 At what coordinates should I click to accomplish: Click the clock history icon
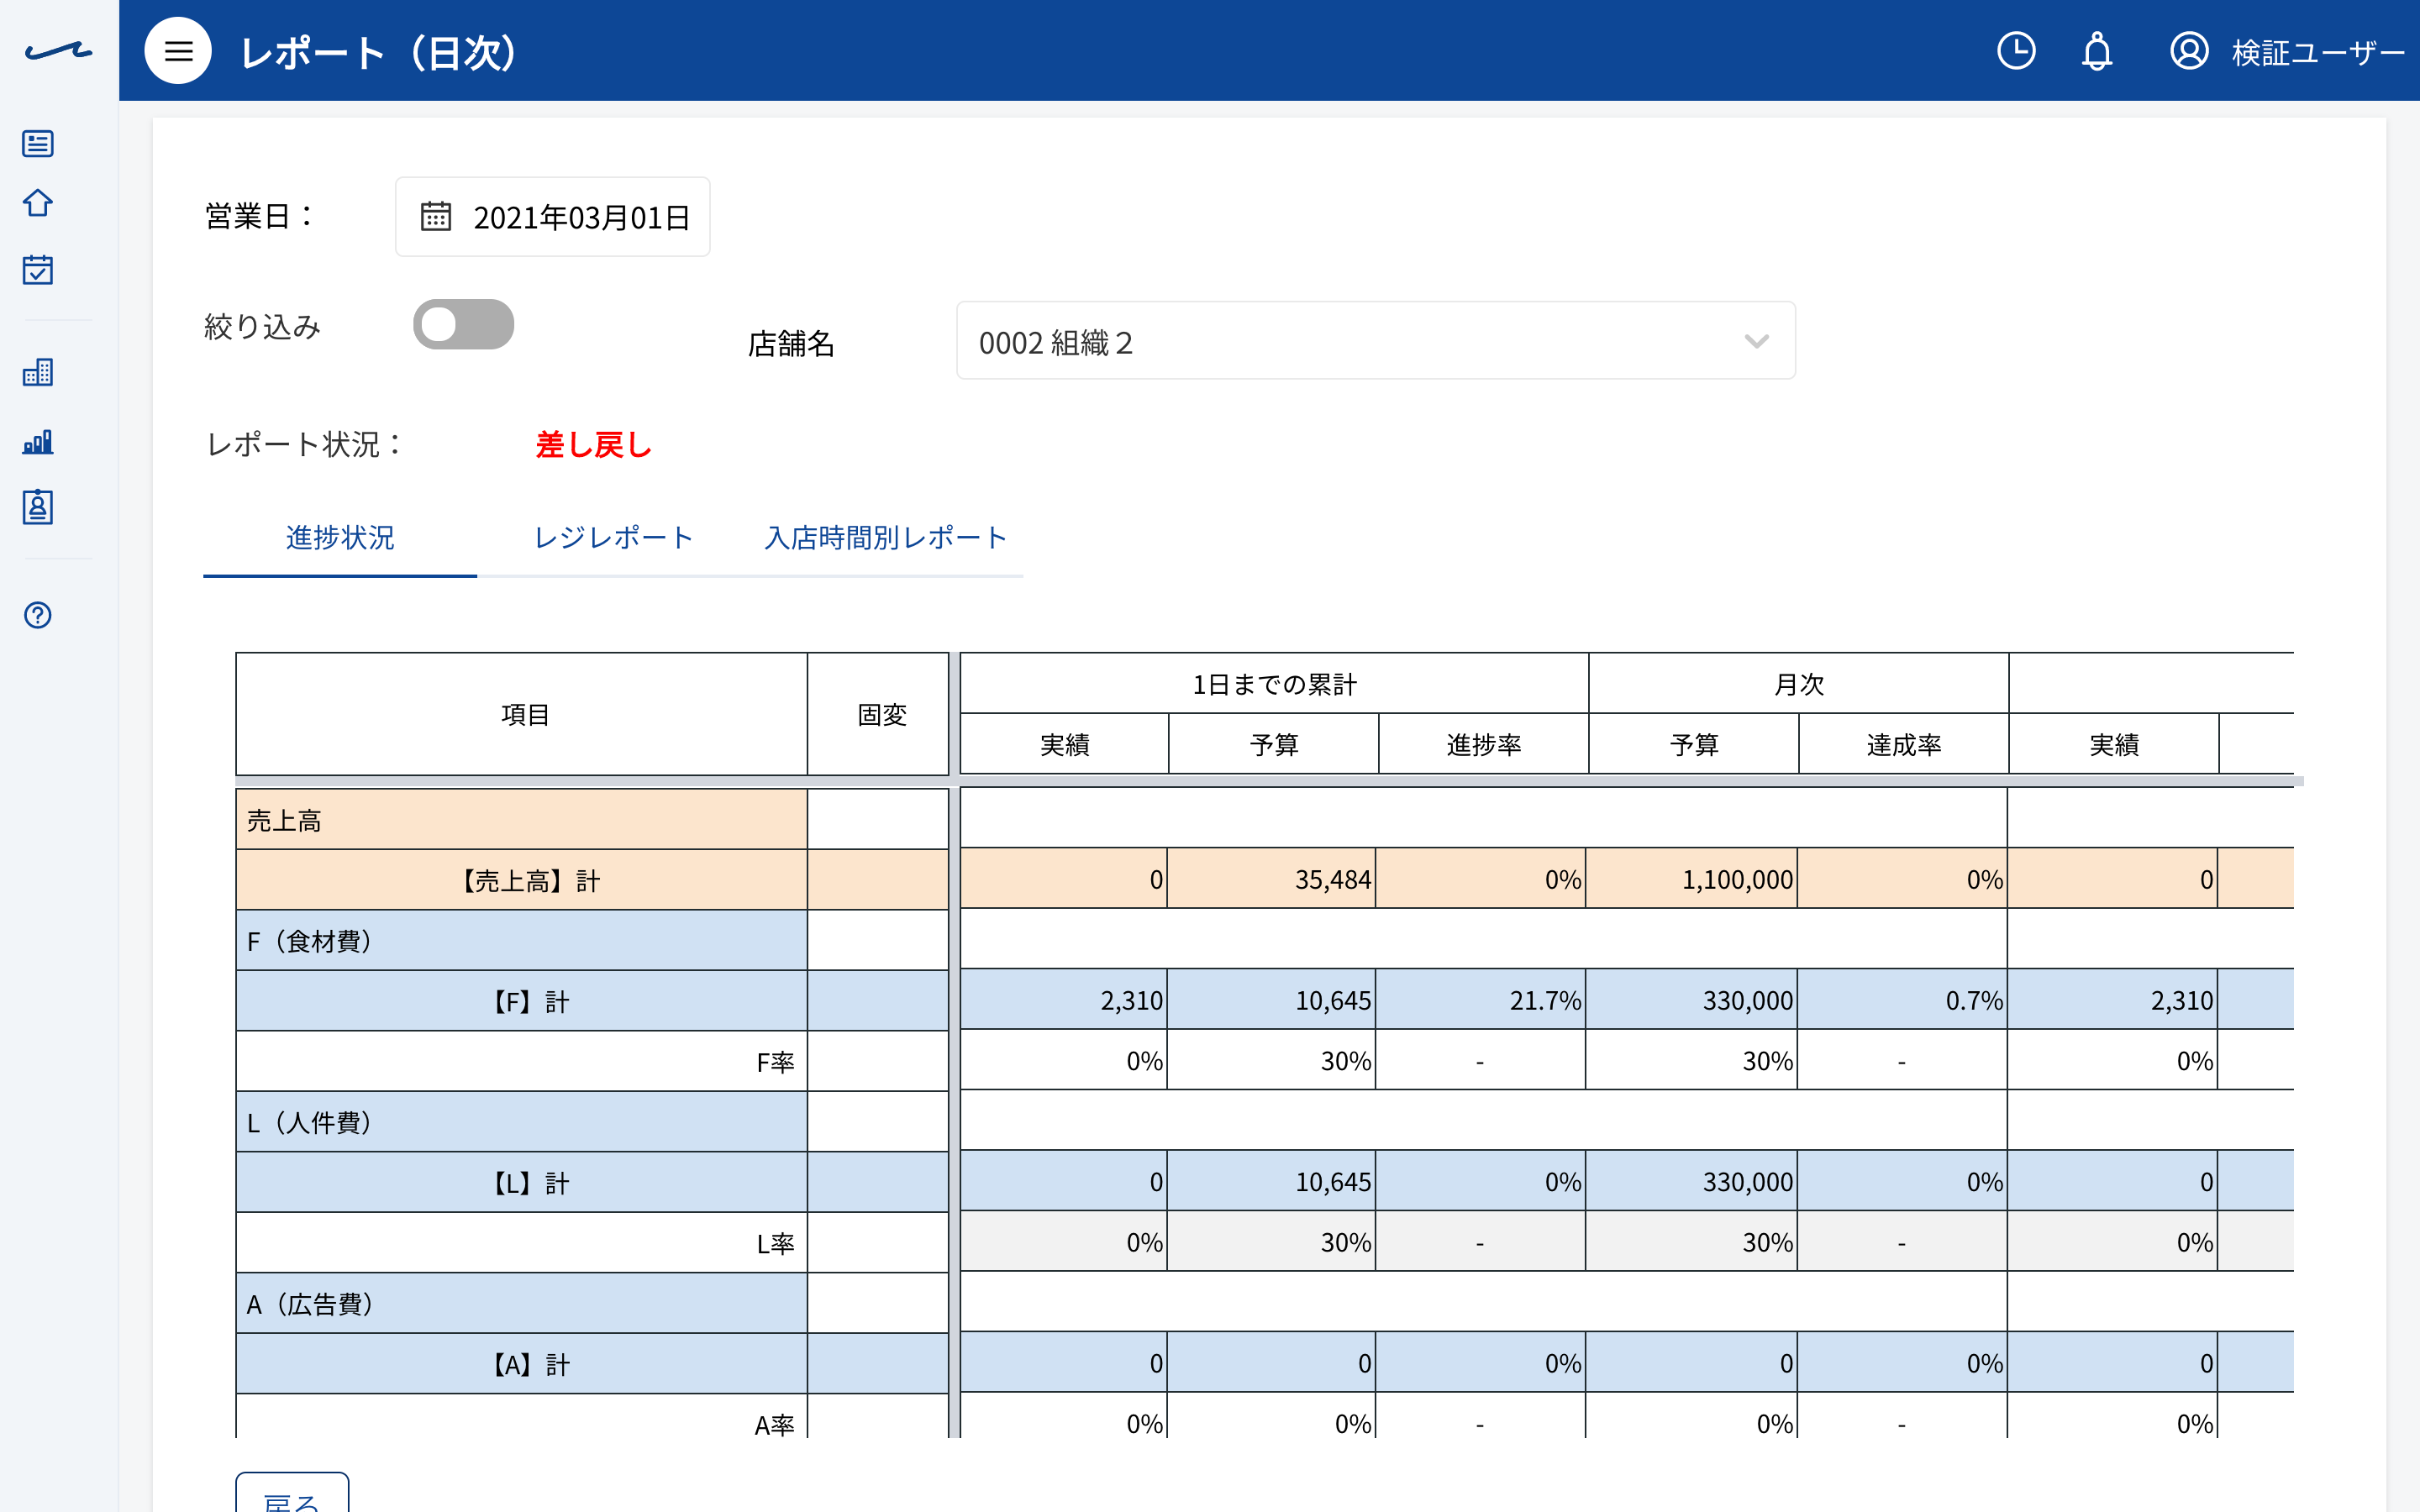coord(2016,51)
